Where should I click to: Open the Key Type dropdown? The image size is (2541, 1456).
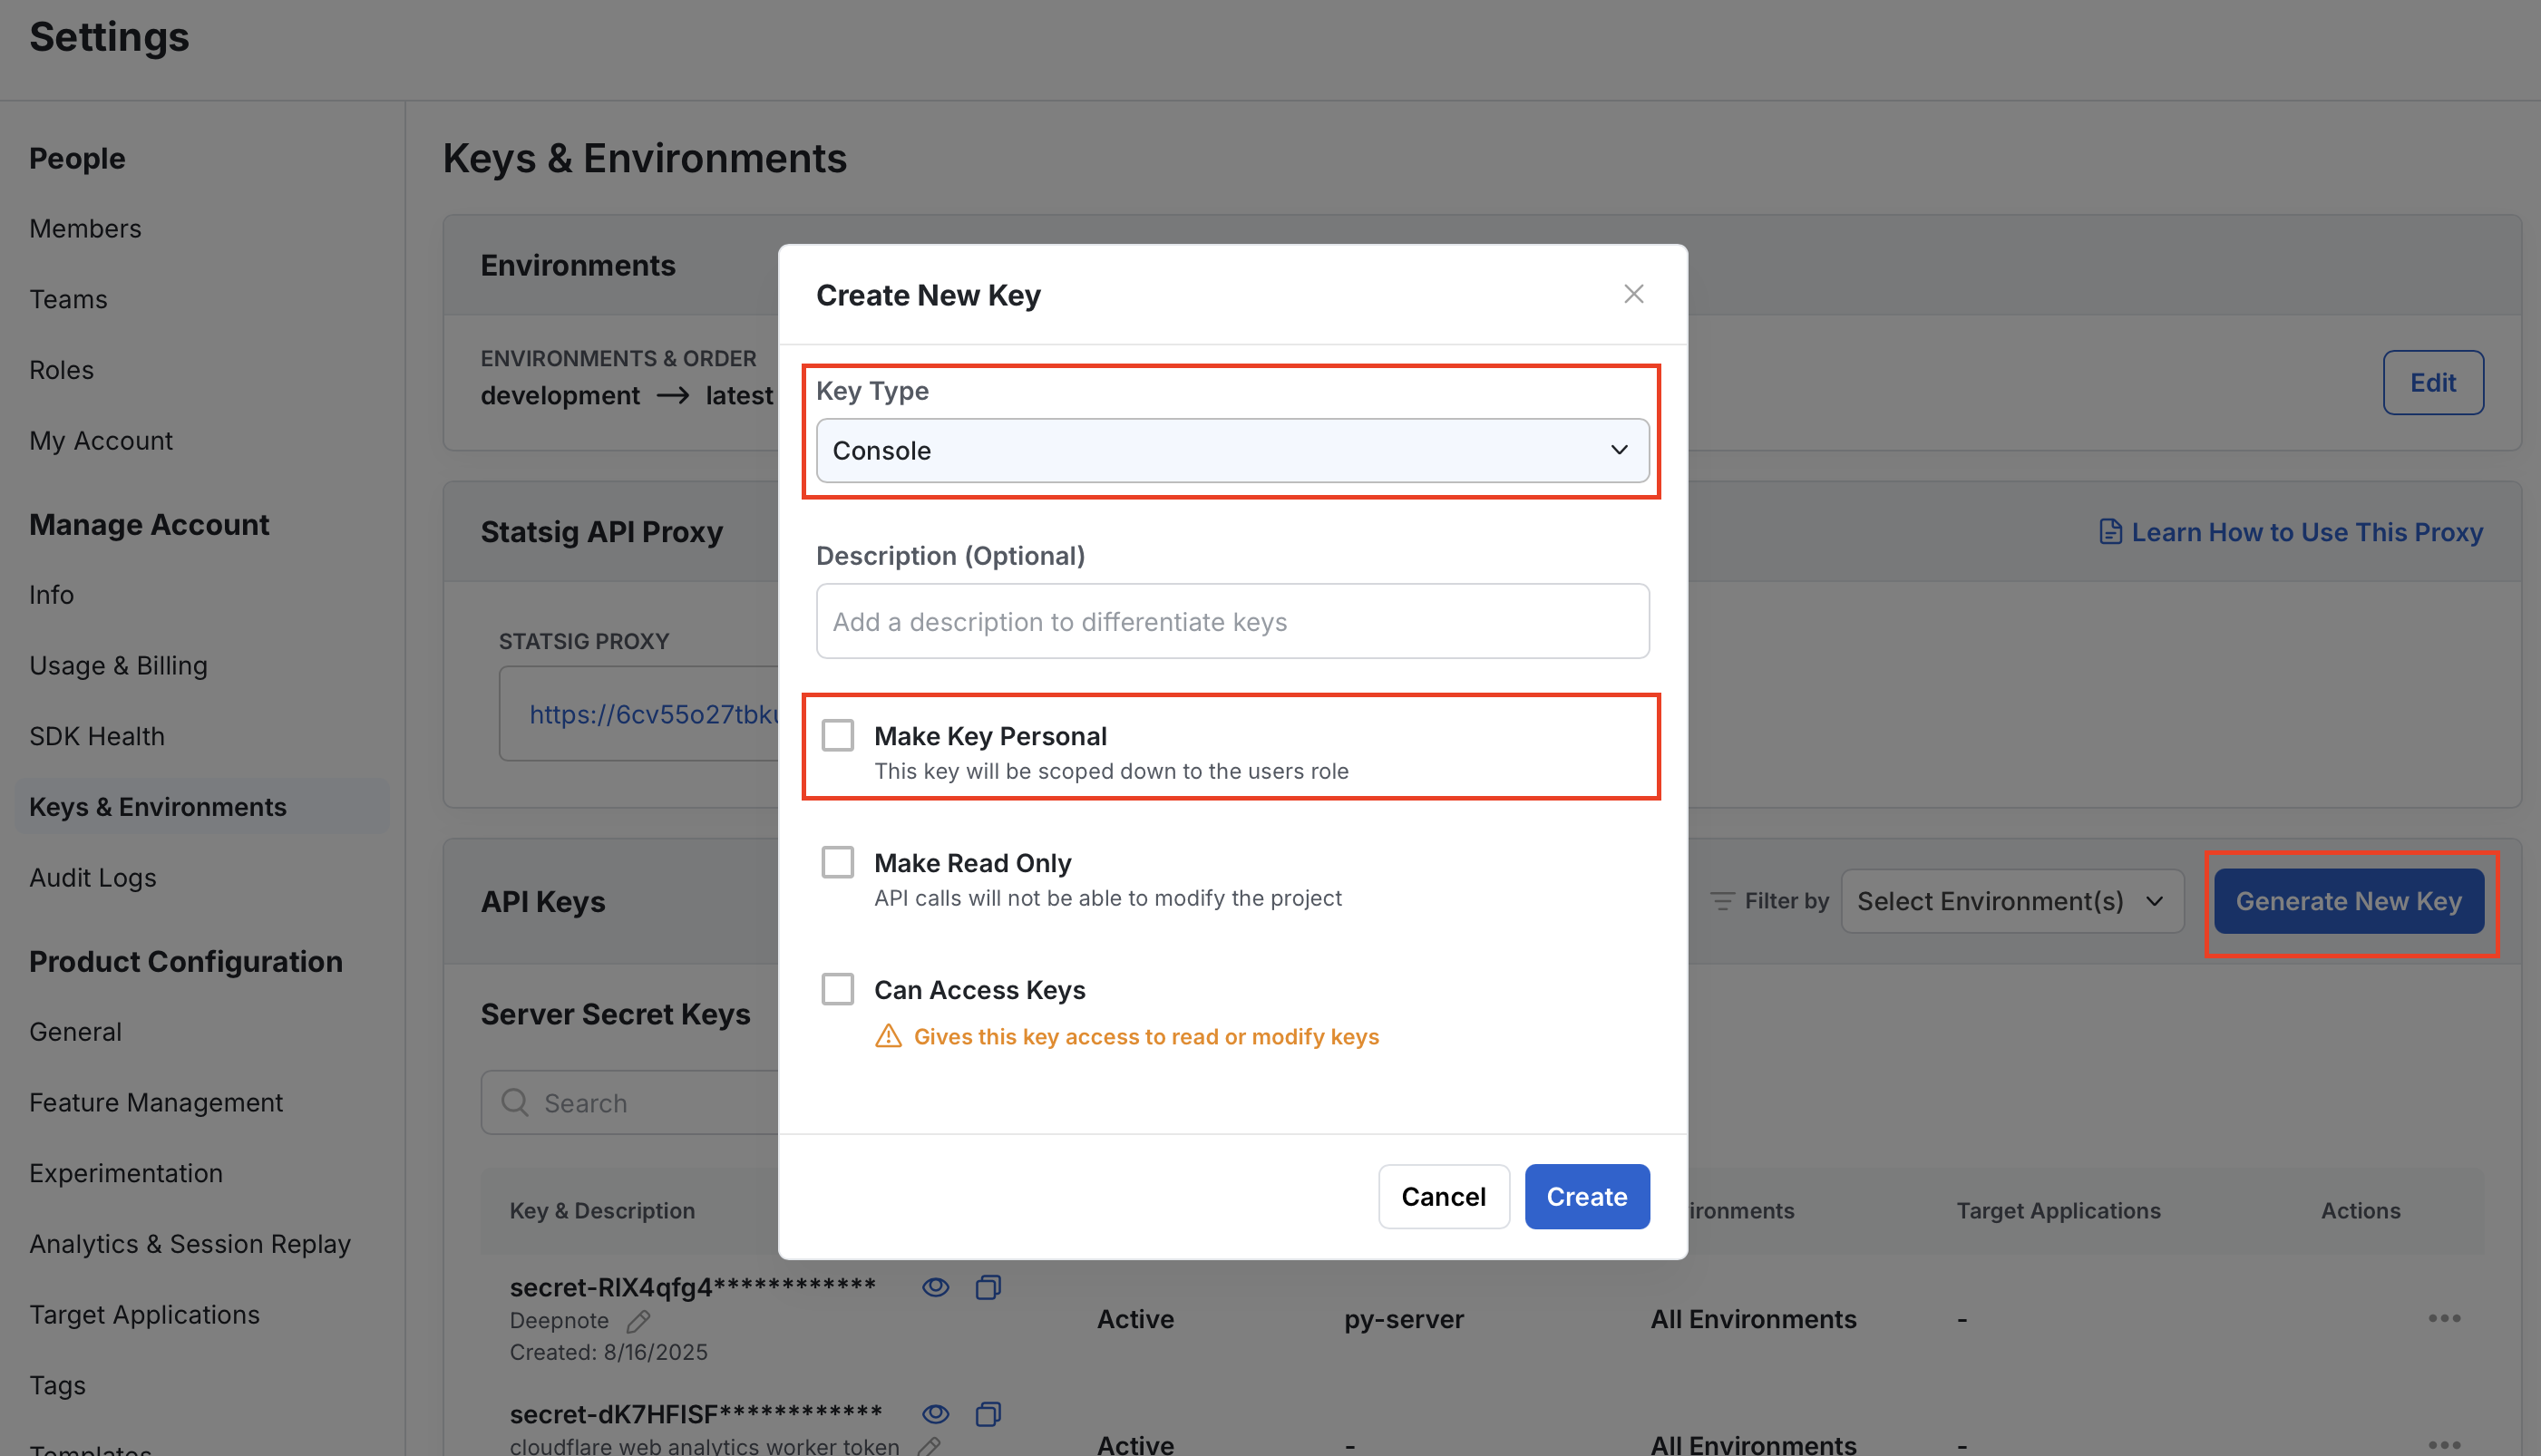pos(1232,451)
